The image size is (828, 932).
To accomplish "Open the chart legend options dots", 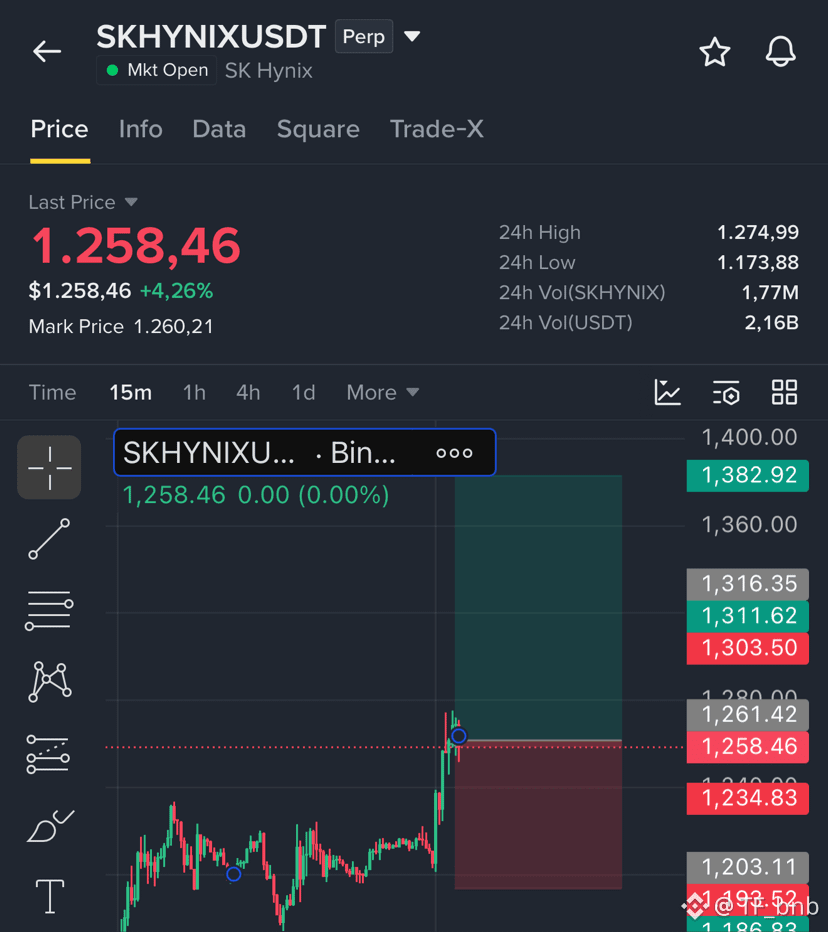I will (454, 454).
